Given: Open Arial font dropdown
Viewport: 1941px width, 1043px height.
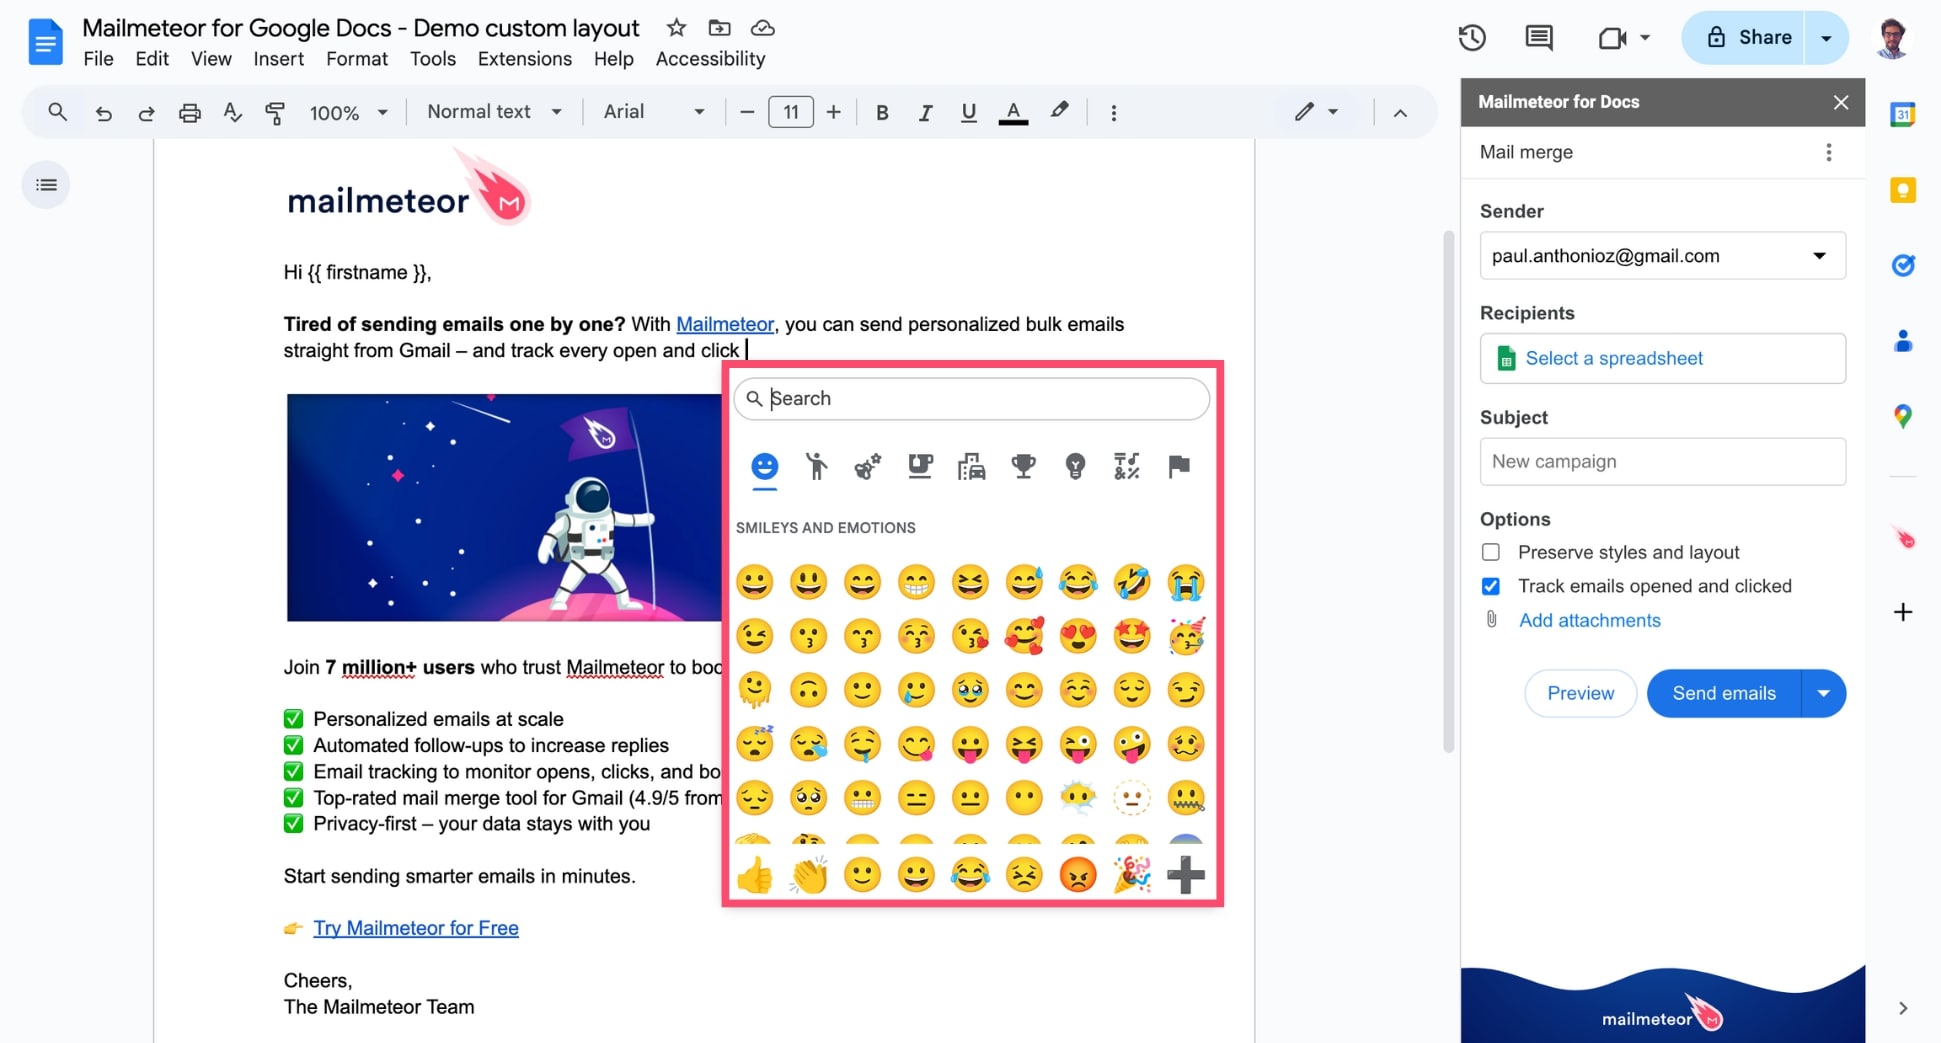Looking at the screenshot, I should click(x=654, y=112).
